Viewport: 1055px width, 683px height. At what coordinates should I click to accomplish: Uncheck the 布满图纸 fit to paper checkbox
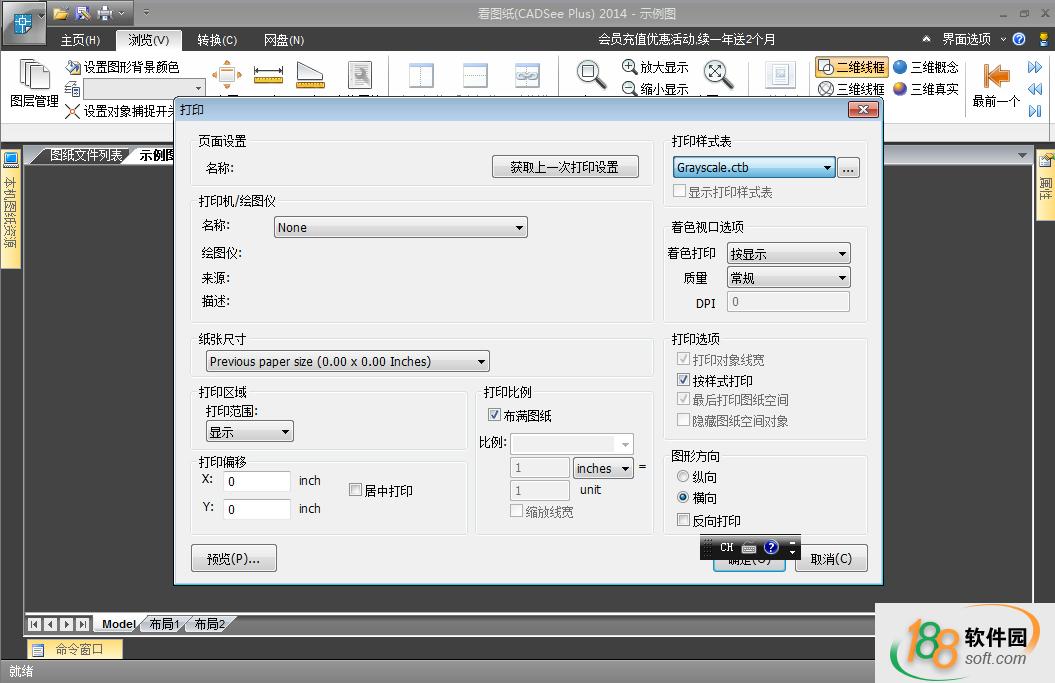[494, 415]
